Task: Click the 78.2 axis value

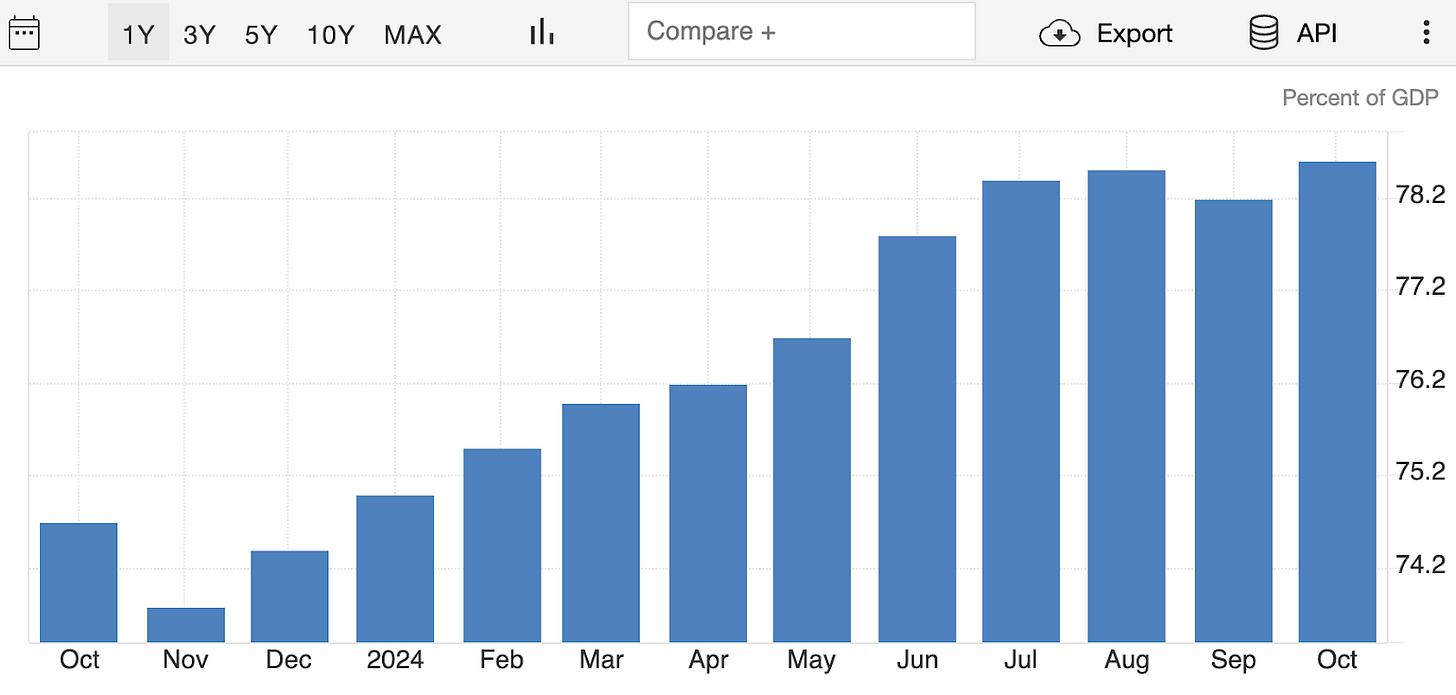Action: coord(1421,194)
